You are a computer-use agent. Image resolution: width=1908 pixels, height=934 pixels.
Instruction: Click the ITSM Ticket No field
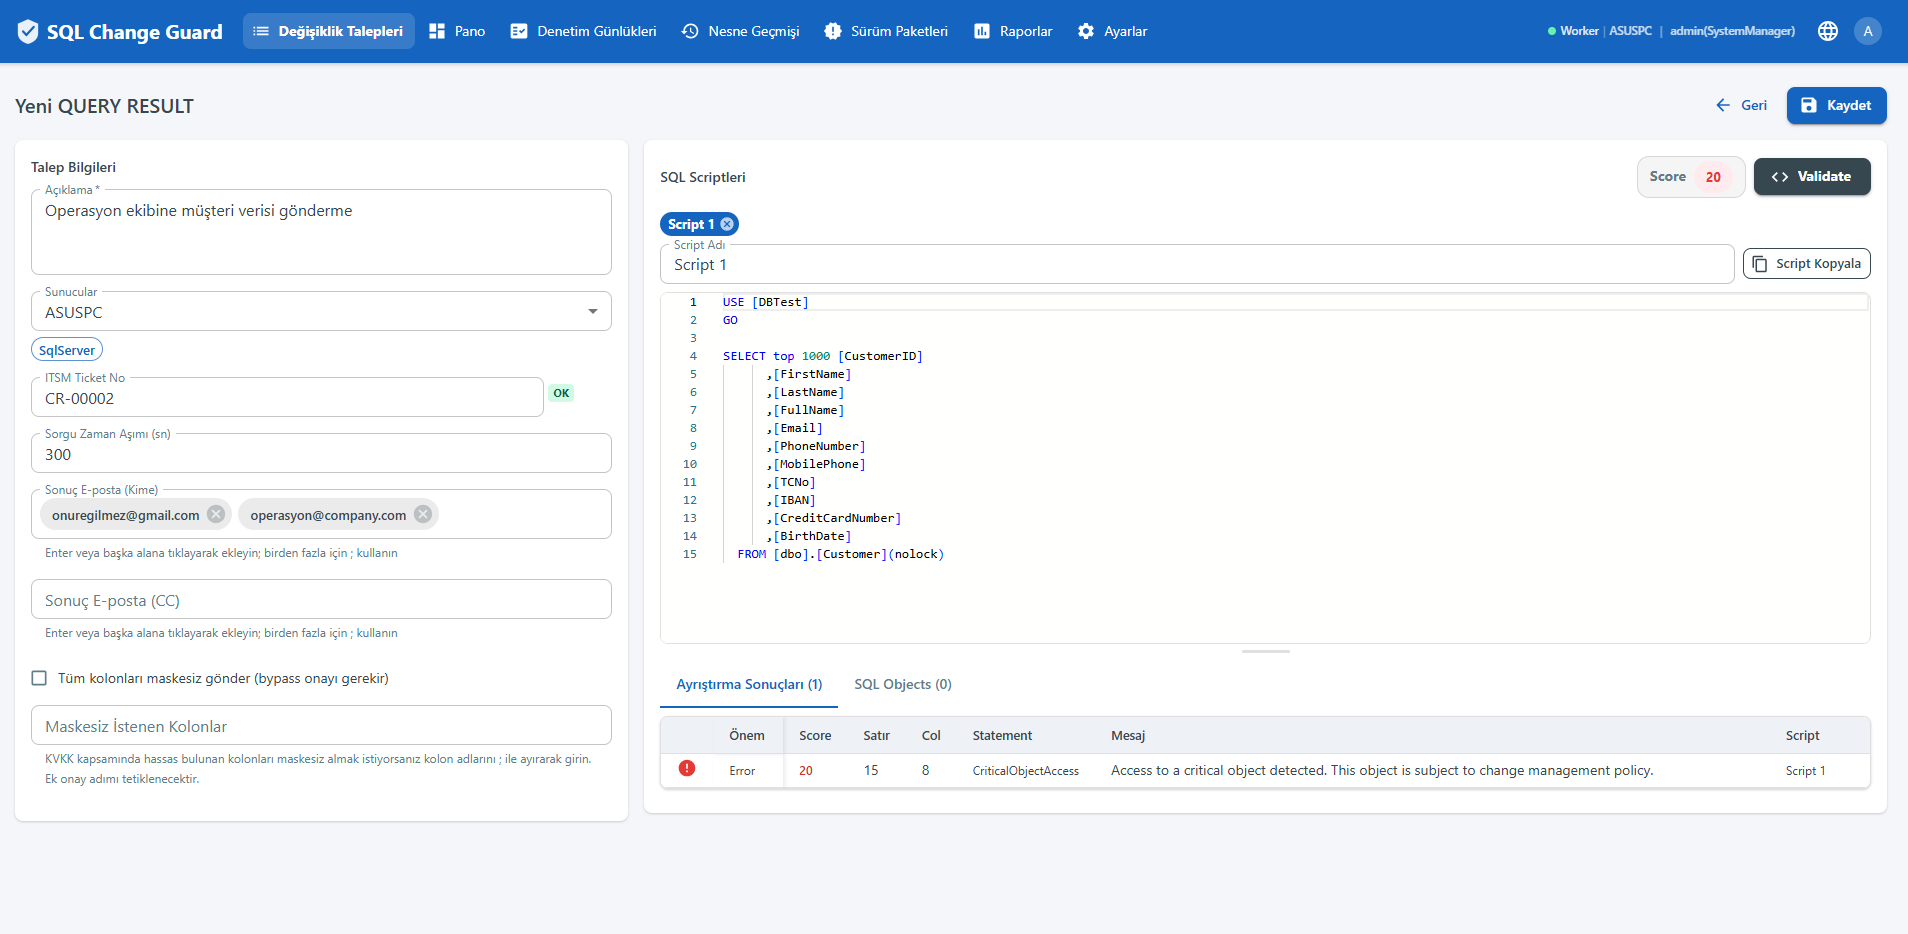287,398
